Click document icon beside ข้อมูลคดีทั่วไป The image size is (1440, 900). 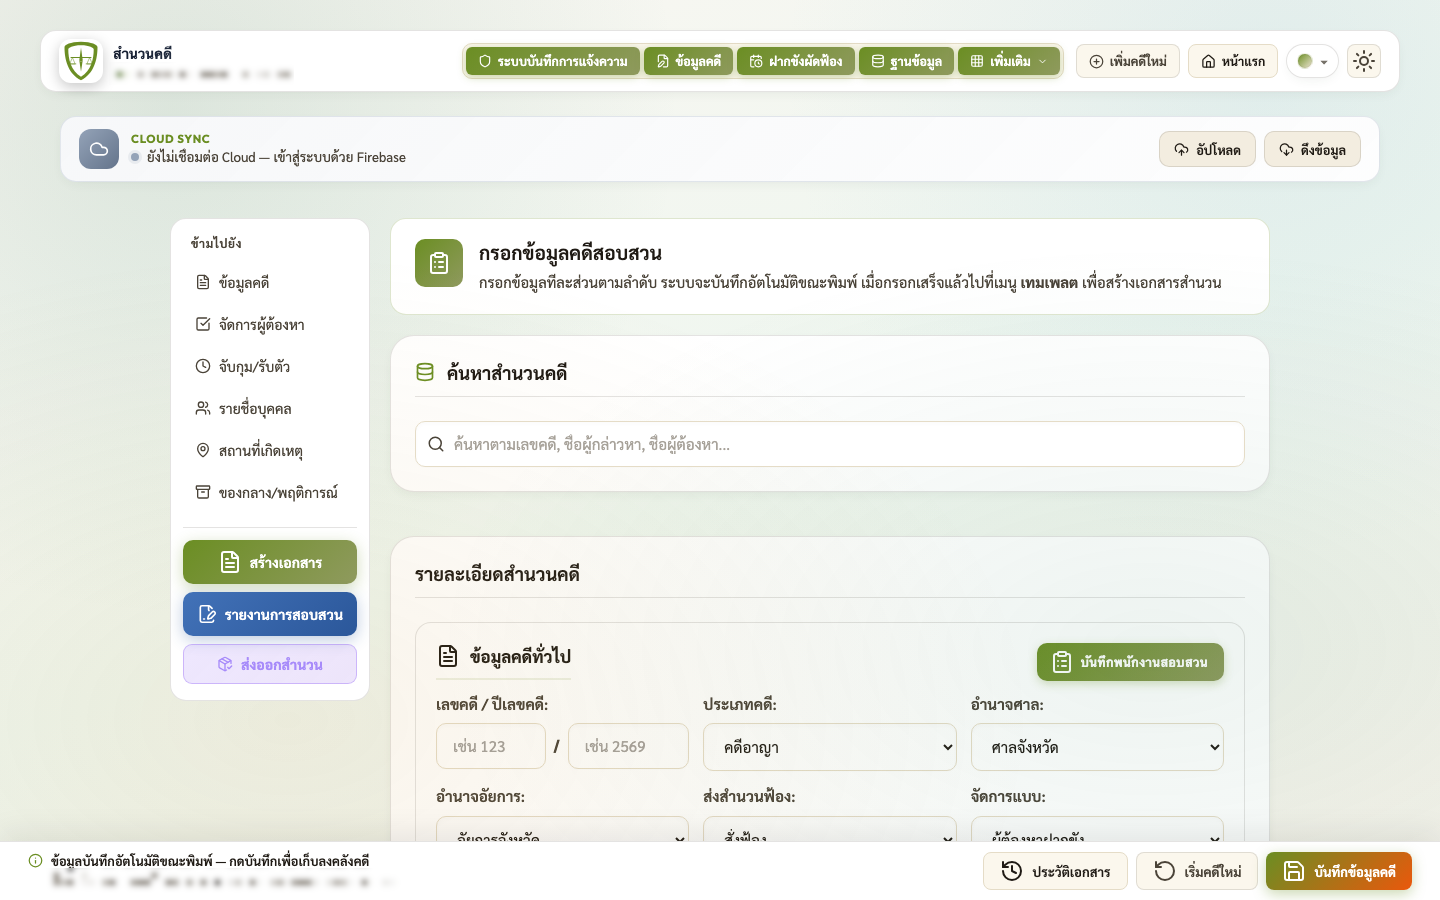click(448, 656)
